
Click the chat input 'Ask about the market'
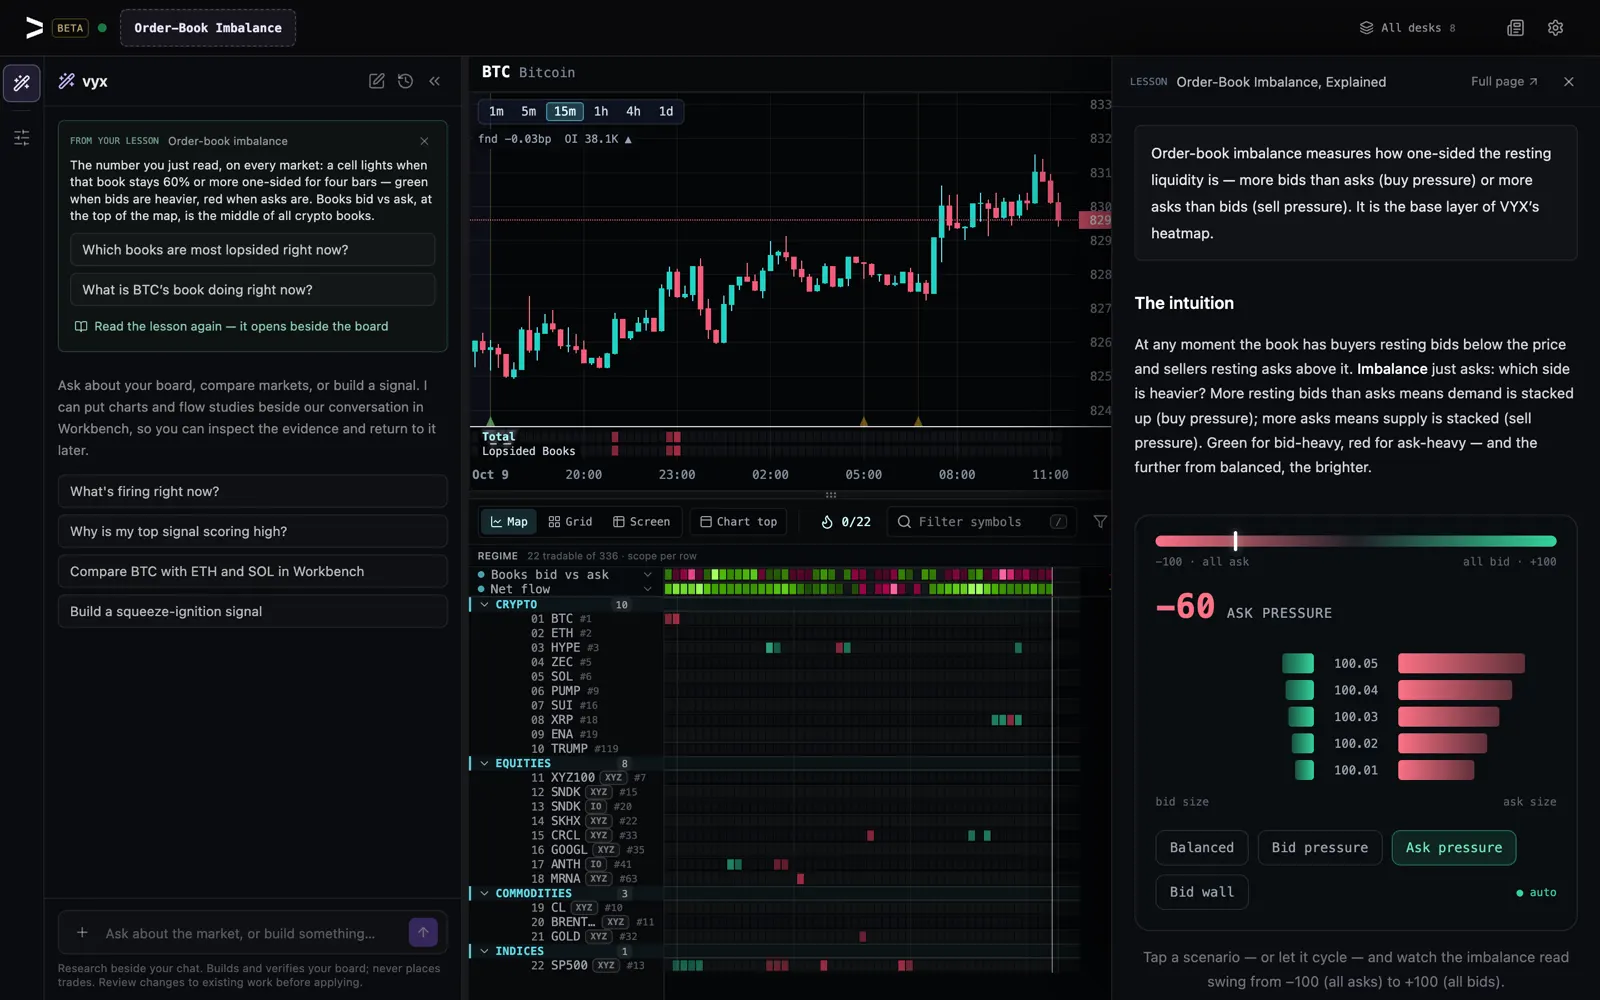pos(240,933)
